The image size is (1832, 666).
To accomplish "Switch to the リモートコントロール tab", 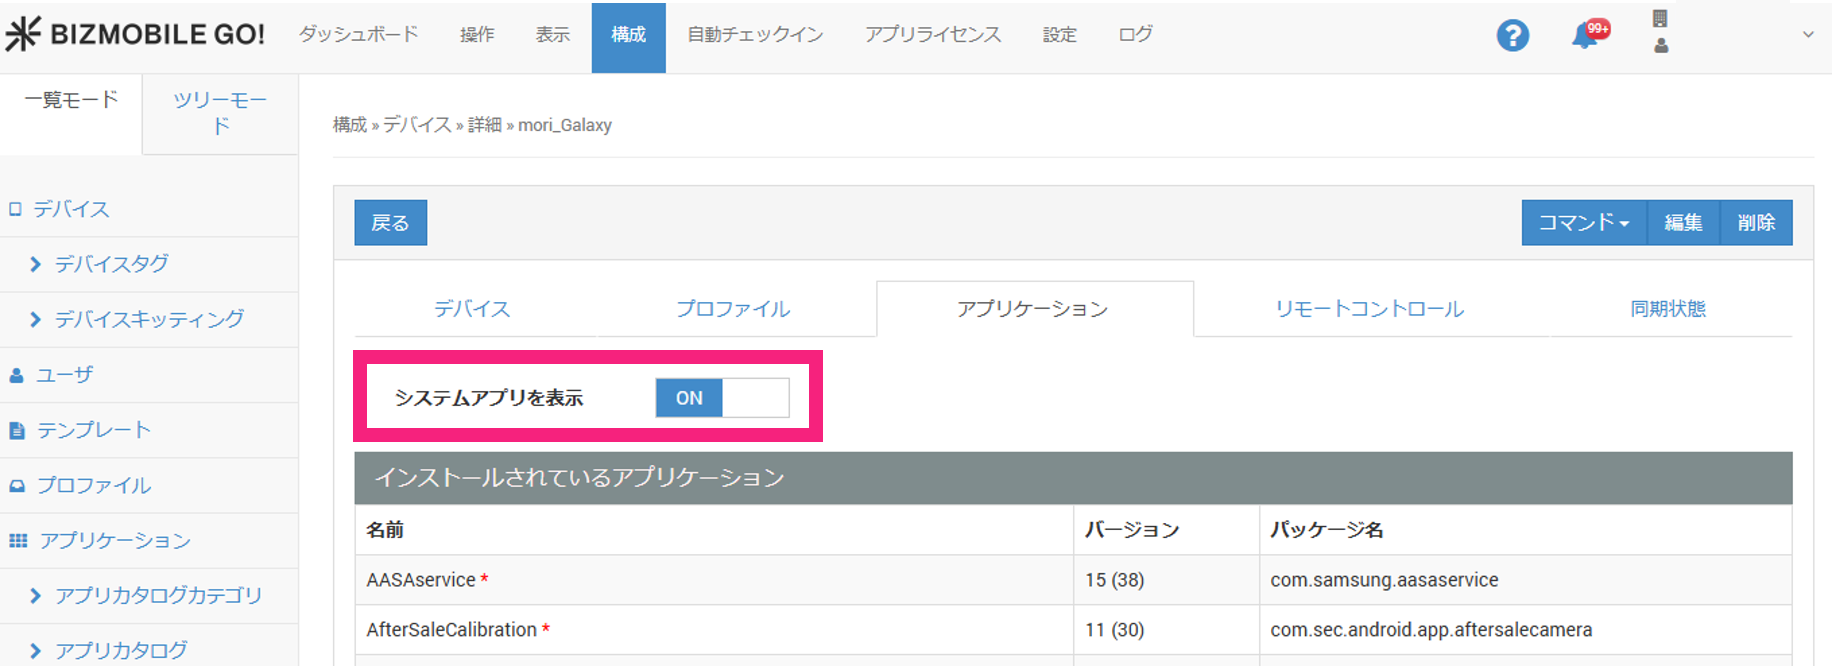I will [x=1368, y=309].
